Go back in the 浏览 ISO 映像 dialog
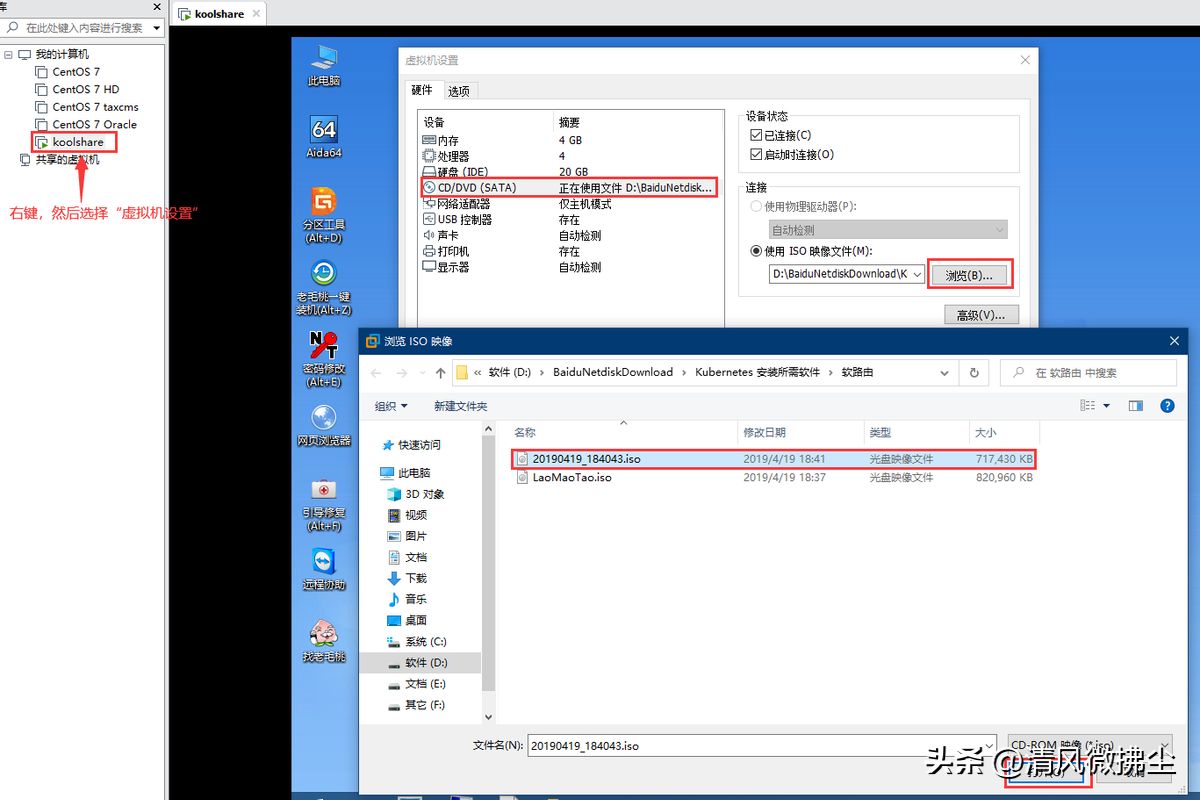1200x800 pixels. (x=376, y=373)
